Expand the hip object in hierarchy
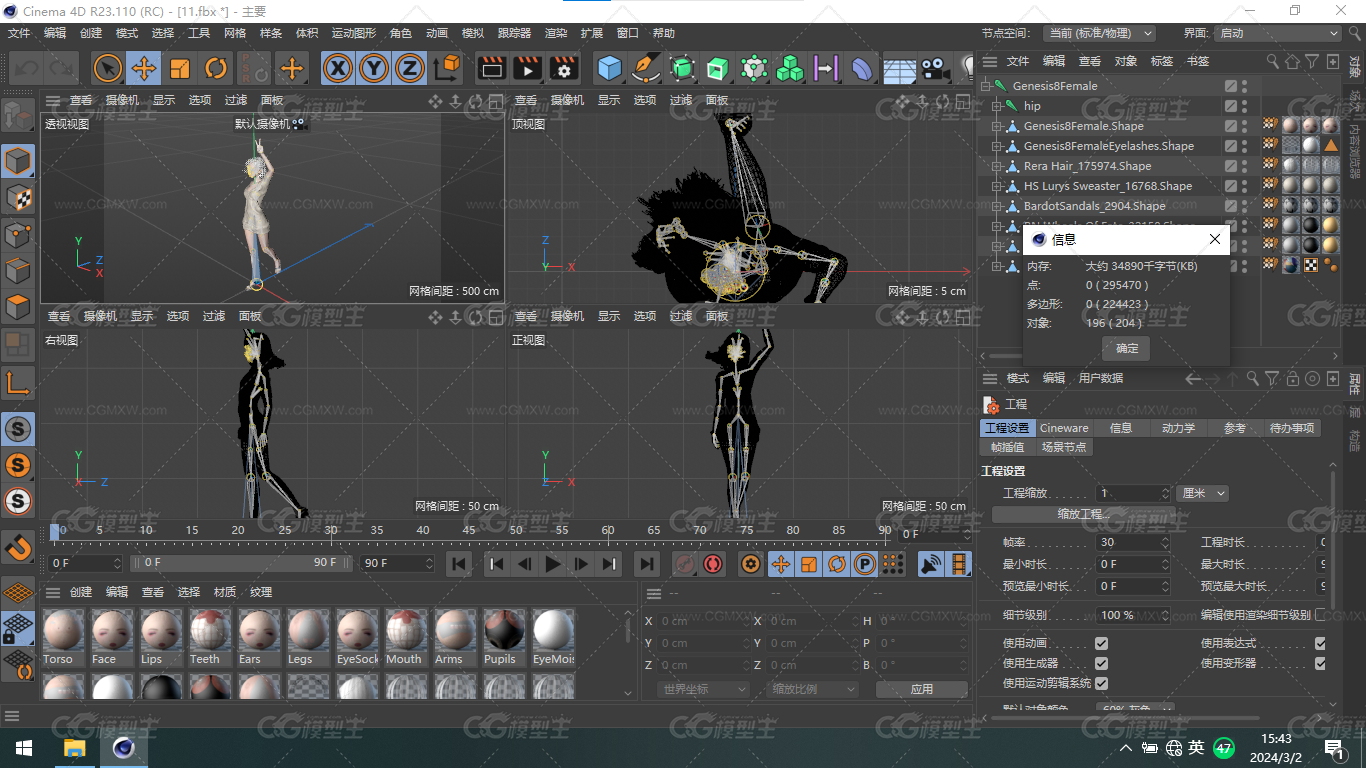 pos(997,106)
